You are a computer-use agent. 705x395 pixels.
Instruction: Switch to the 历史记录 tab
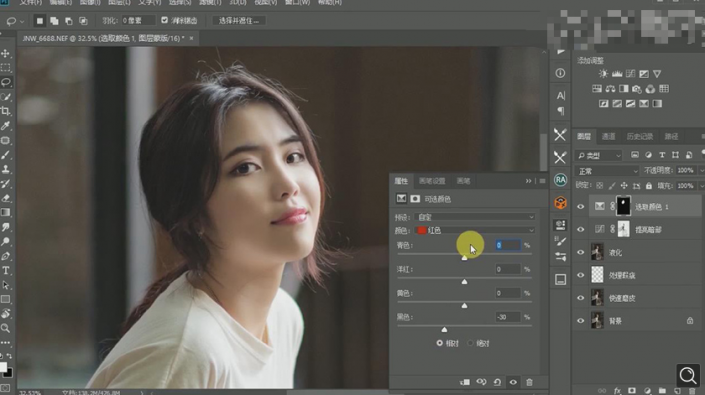click(x=639, y=136)
